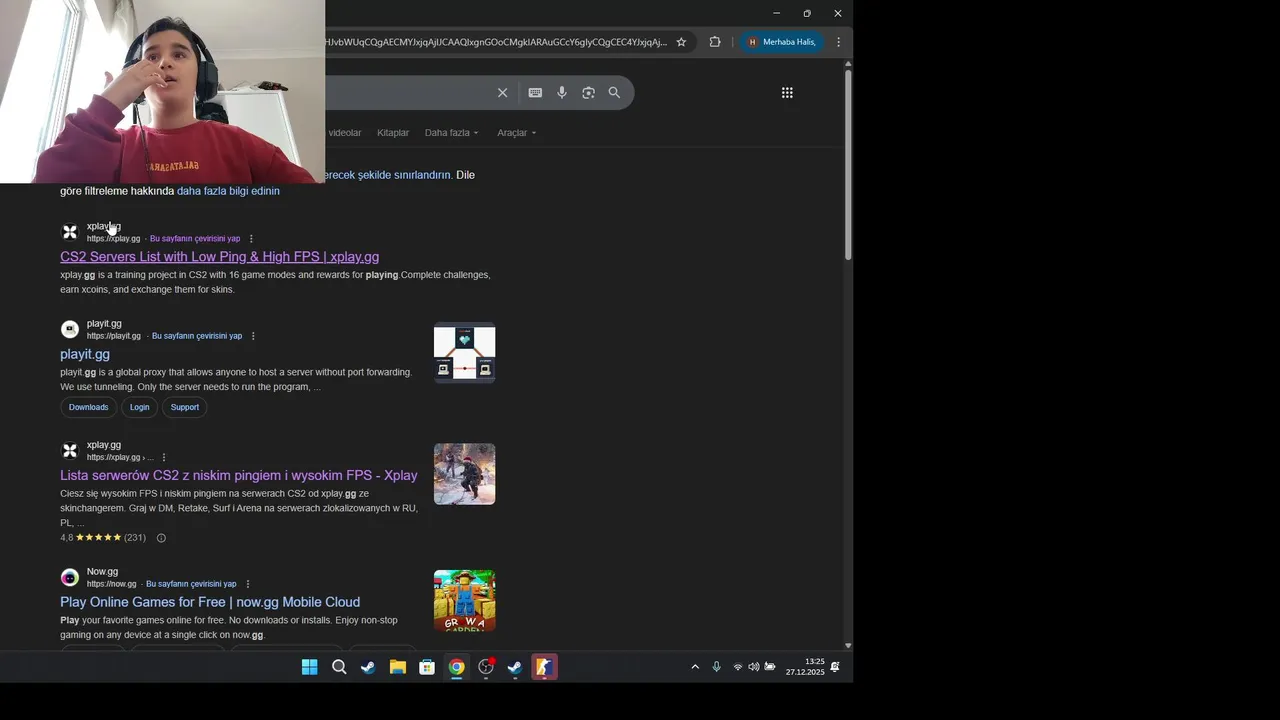1280x720 pixels.
Task: Open Microsoft Store from taskbar
Action: (427, 667)
